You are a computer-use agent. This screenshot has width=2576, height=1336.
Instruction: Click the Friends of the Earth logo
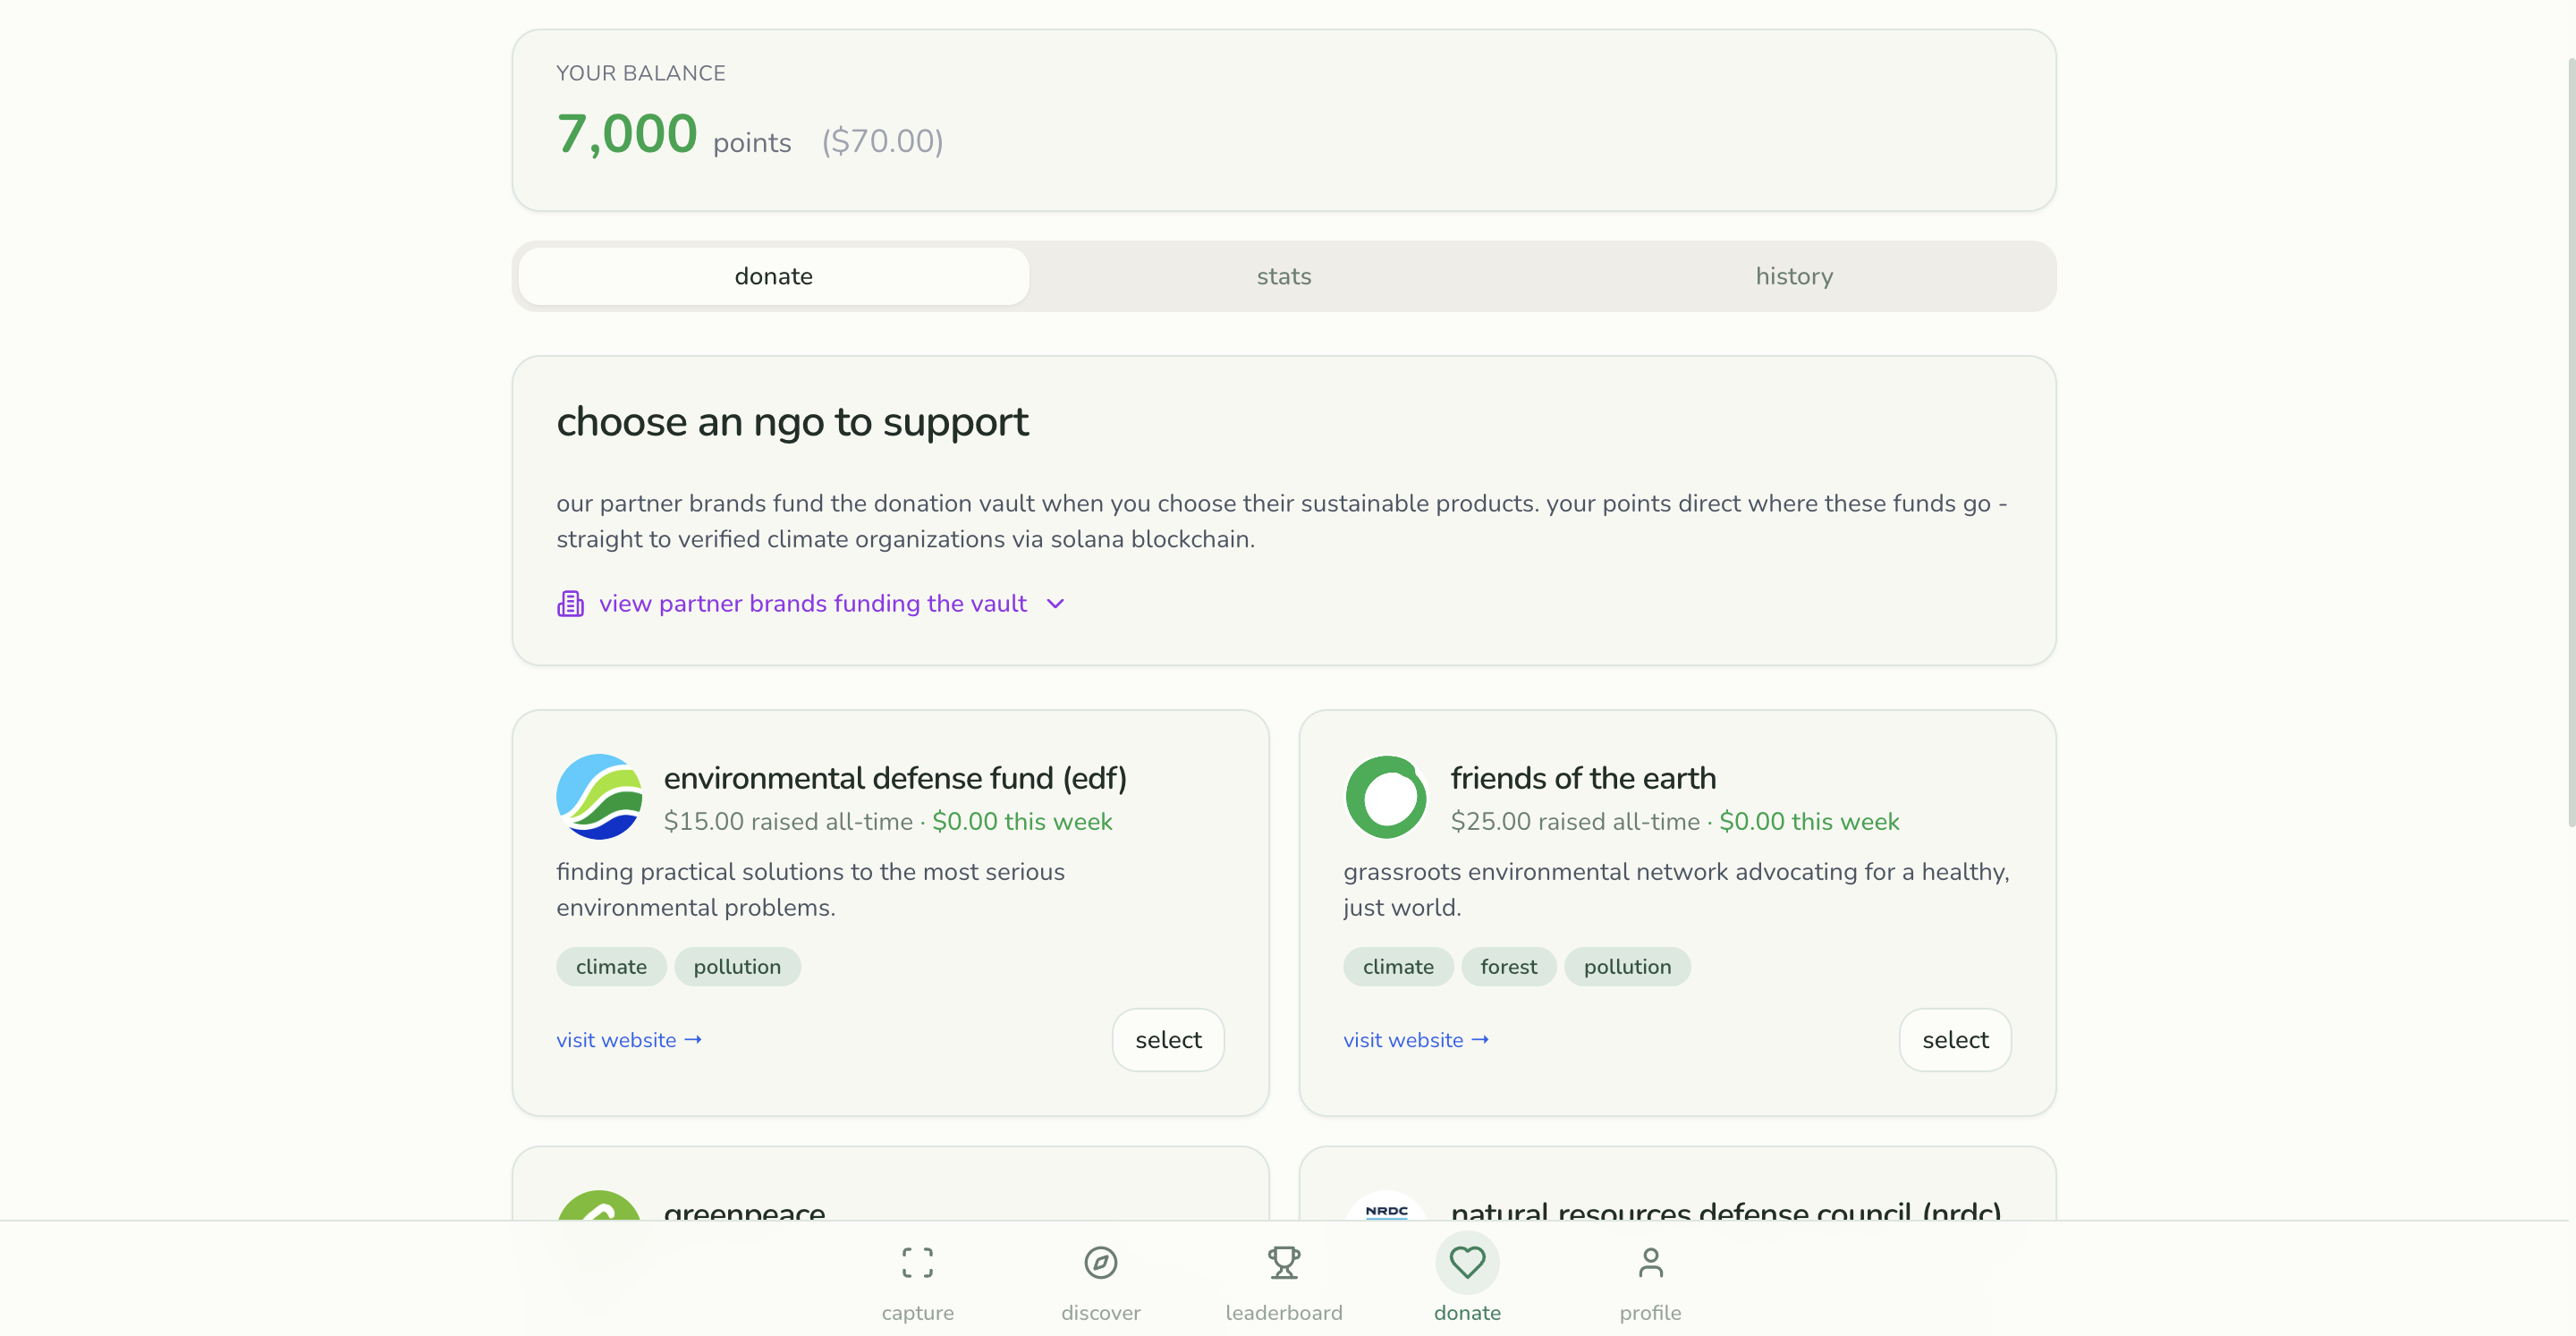[x=1386, y=797]
